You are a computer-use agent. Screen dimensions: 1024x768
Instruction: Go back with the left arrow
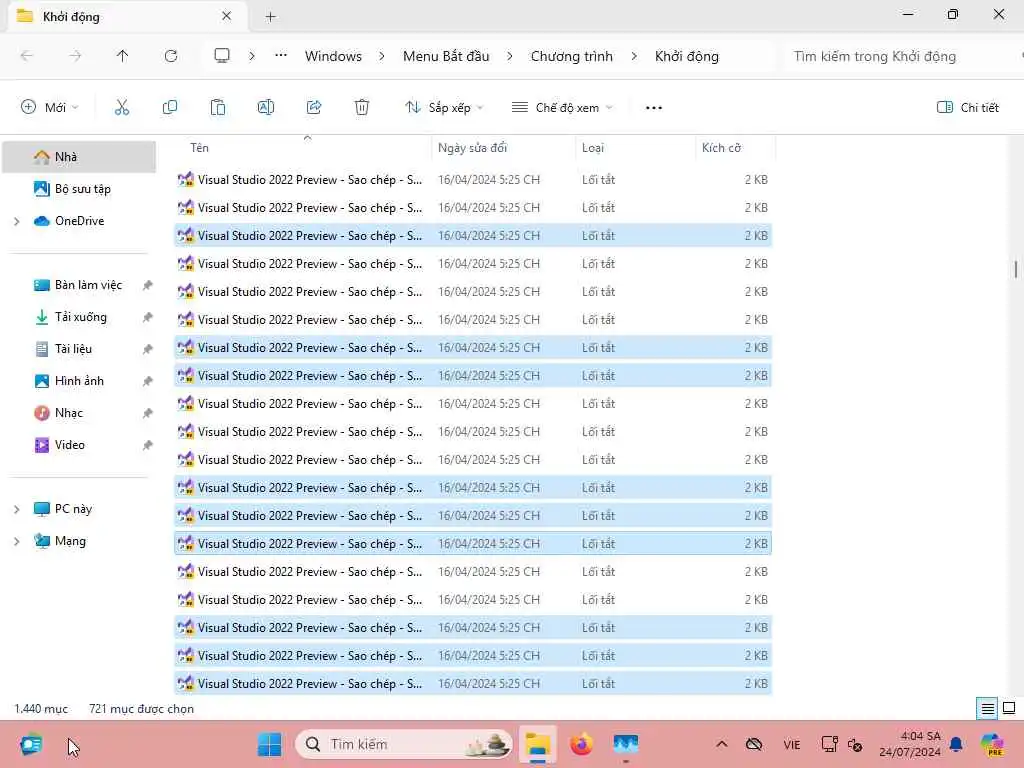click(x=27, y=56)
